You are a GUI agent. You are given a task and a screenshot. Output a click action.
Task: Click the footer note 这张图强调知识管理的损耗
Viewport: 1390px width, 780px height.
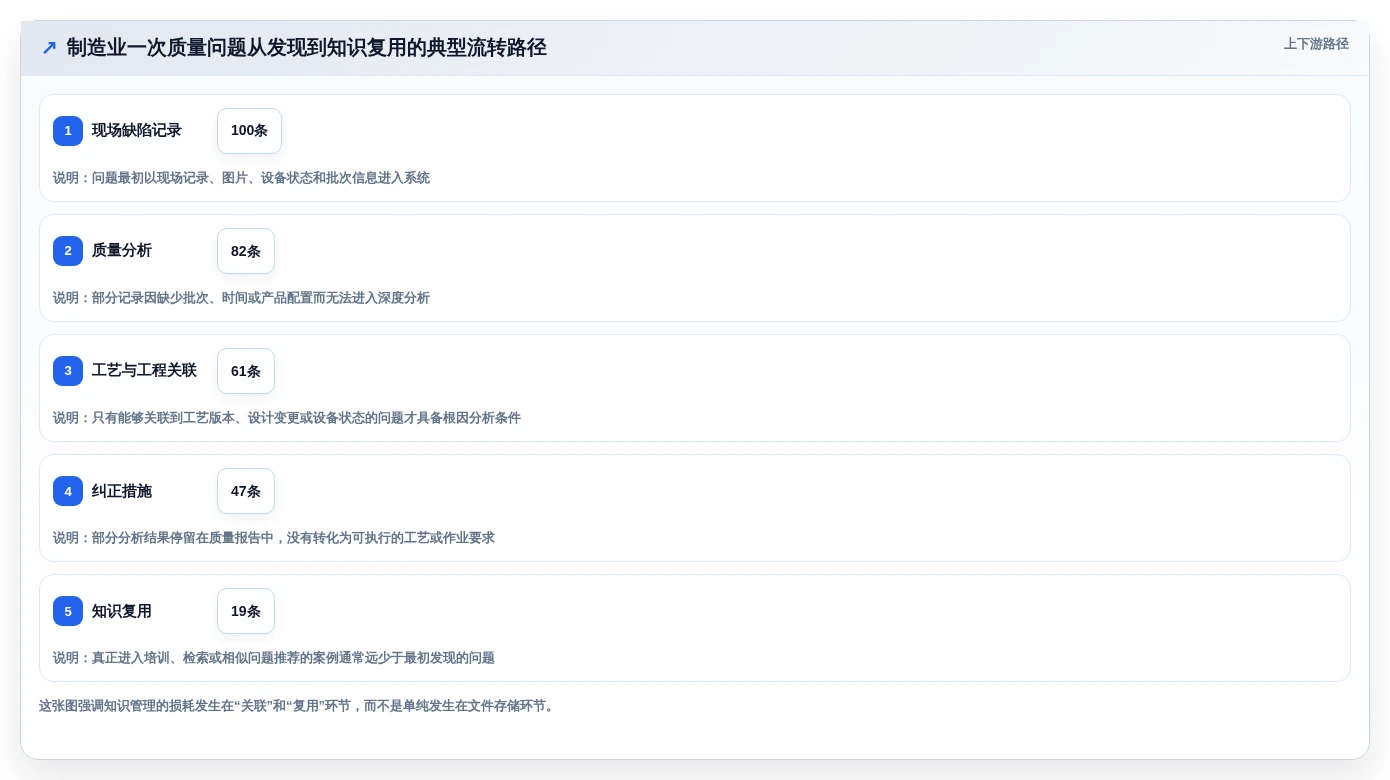coord(298,706)
